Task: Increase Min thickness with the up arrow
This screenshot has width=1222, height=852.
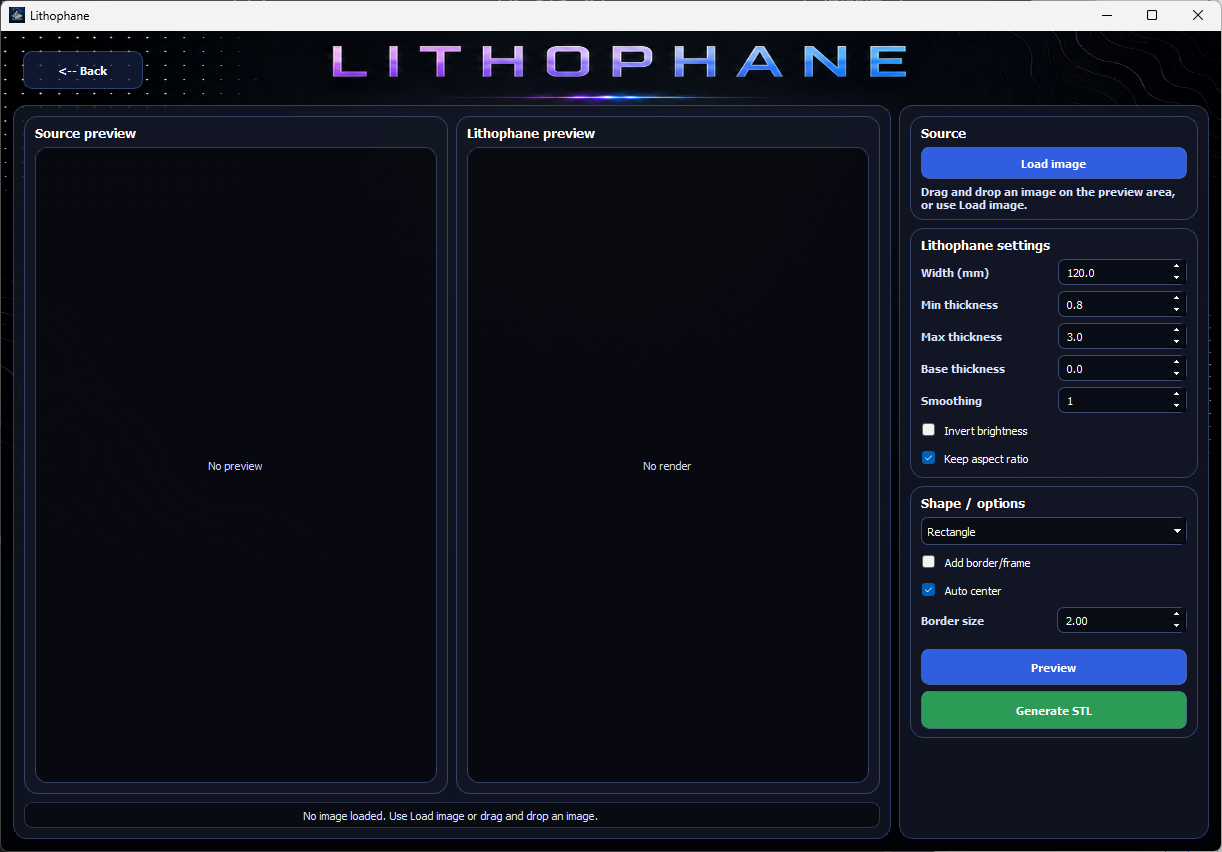Action: tap(1176, 299)
